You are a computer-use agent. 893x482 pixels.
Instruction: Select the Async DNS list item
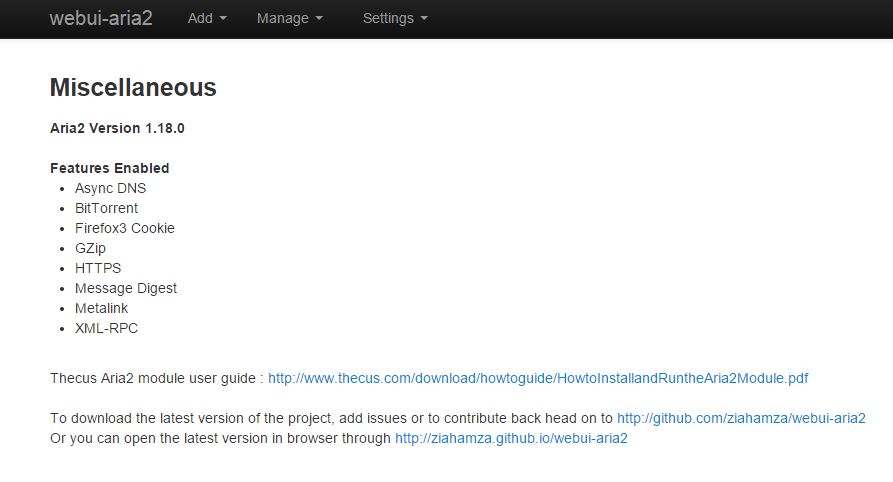point(110,188)
